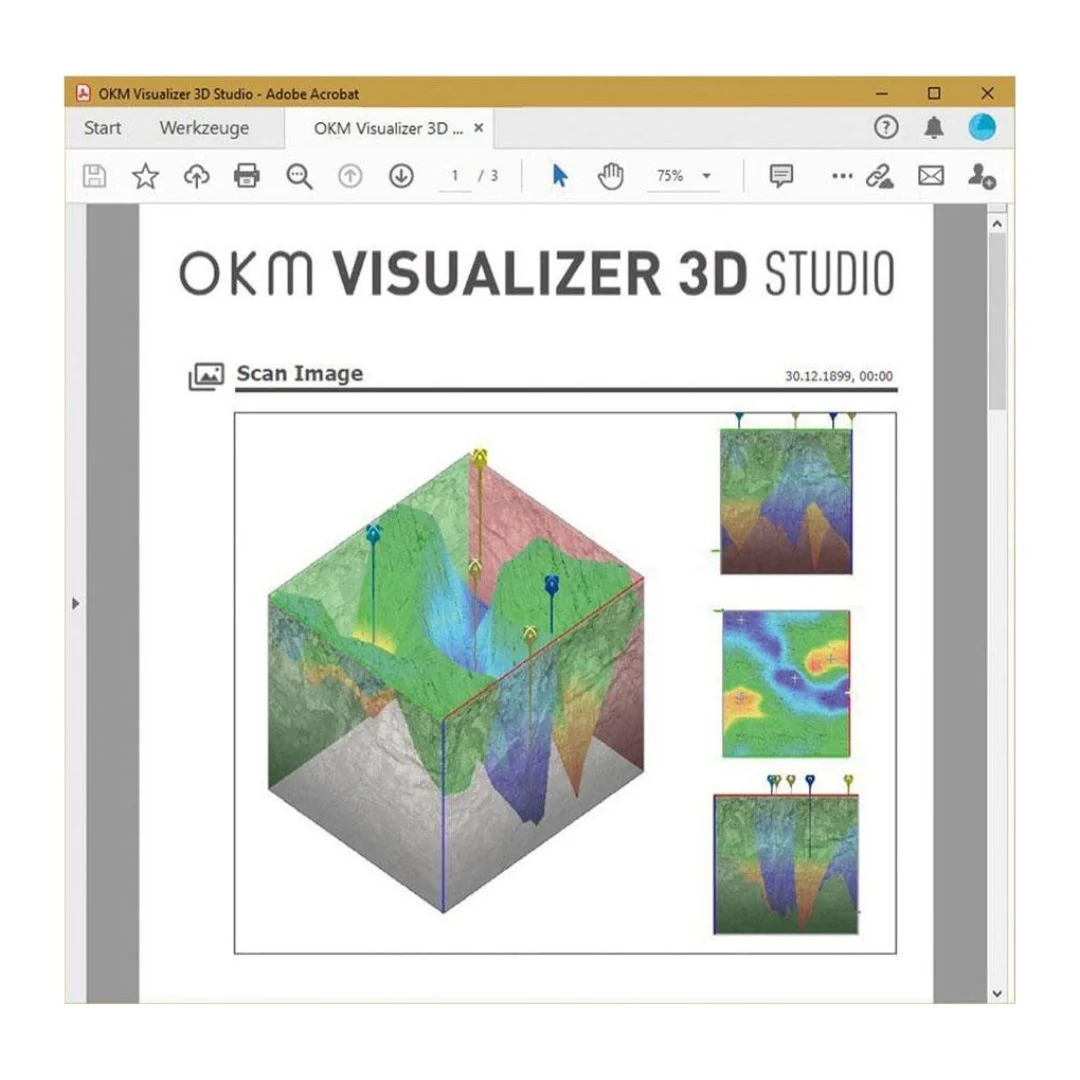The height and width of the screenshot is (1080, 1080).
Task: Open the zoom level dropdown arrow
Action: point(706,176)
